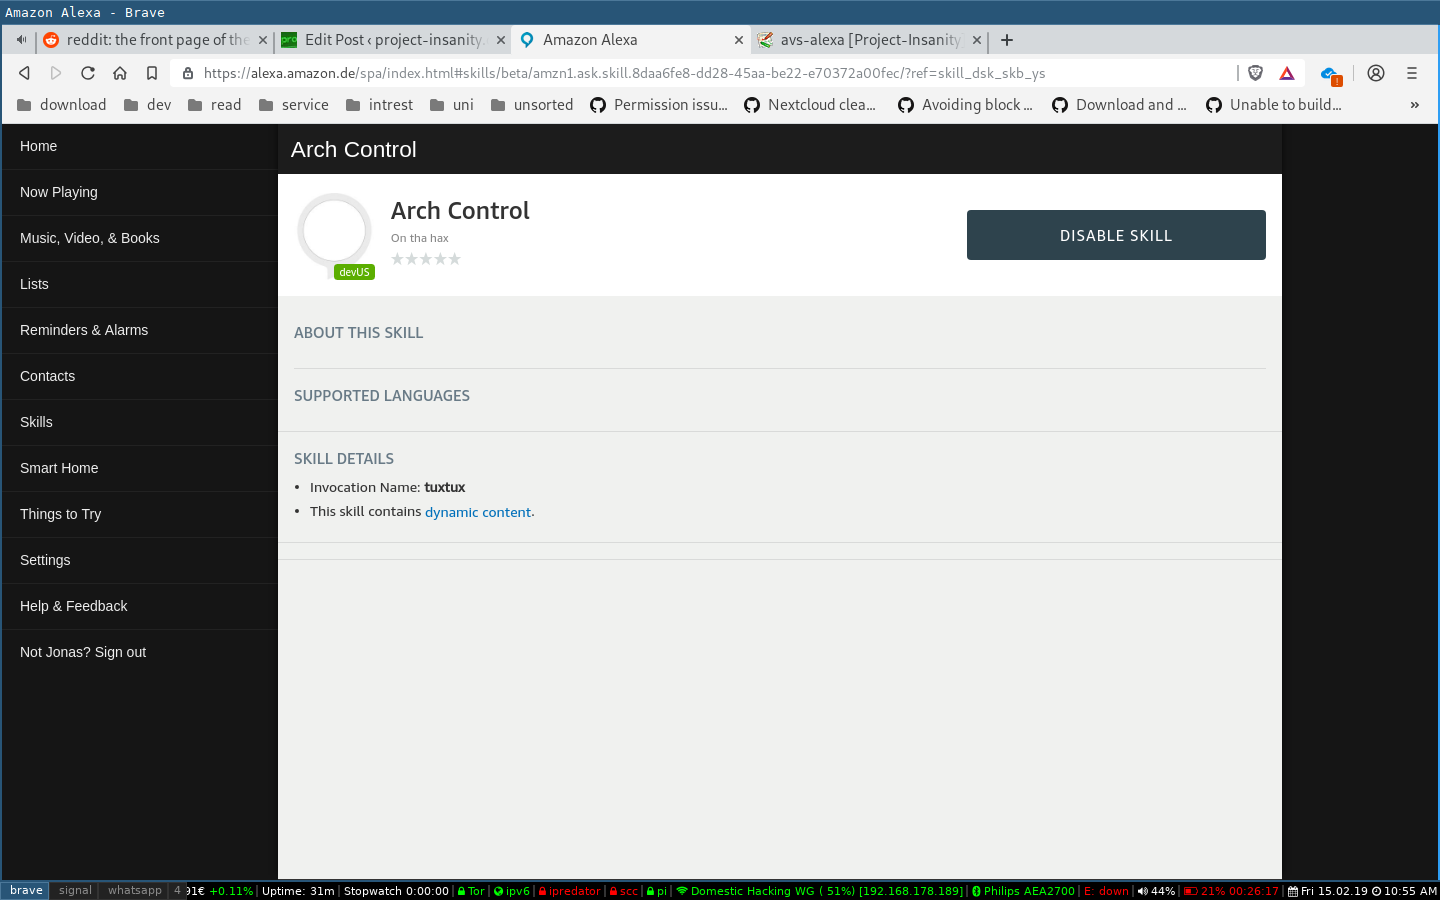This screenshot has height=900, width=1440.
Task: Open the download bookmarks folder
Action: pos(62,105)
